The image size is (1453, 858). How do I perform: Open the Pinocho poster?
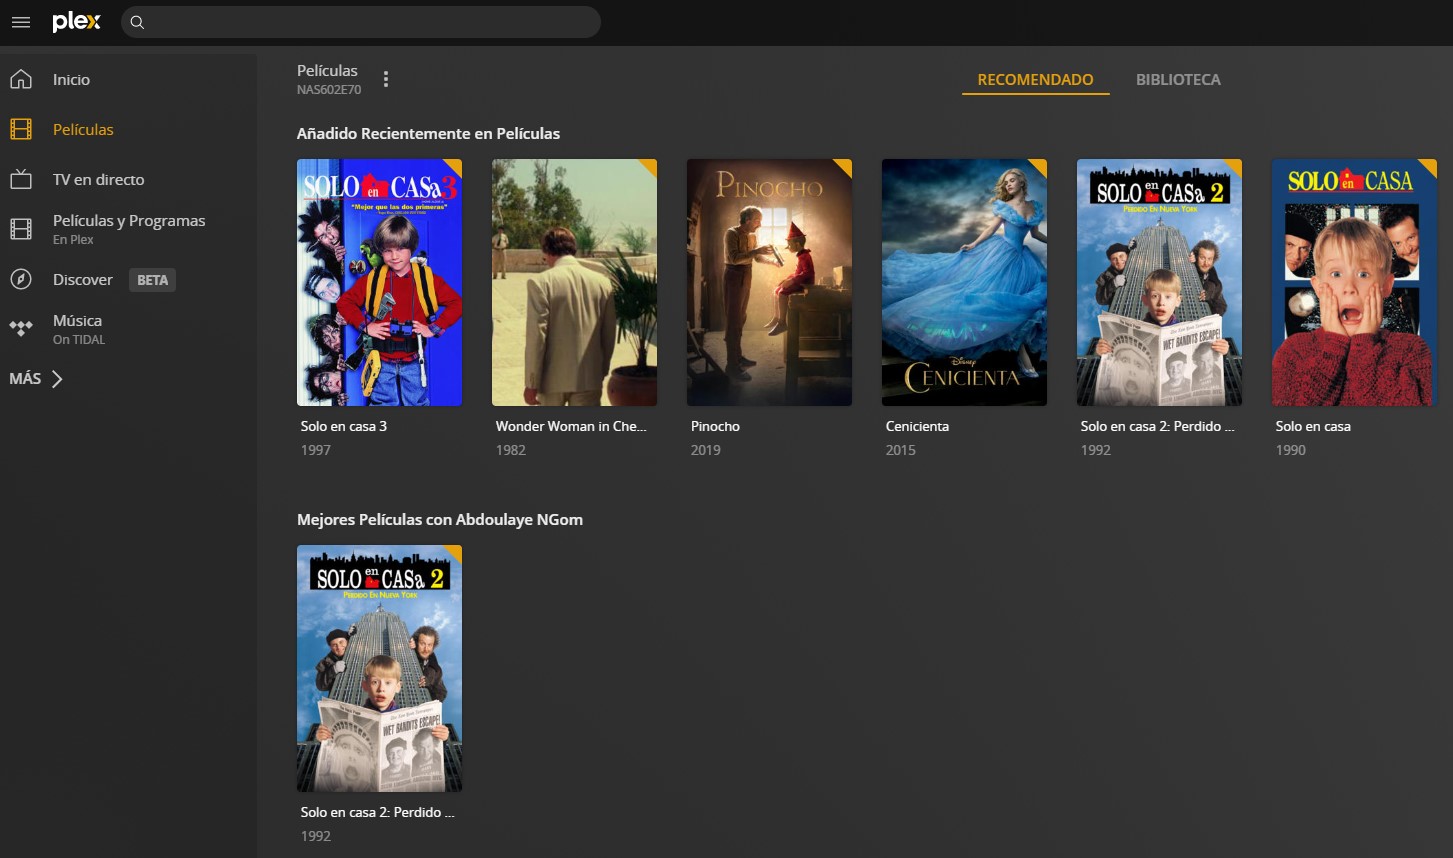(769, 282)
